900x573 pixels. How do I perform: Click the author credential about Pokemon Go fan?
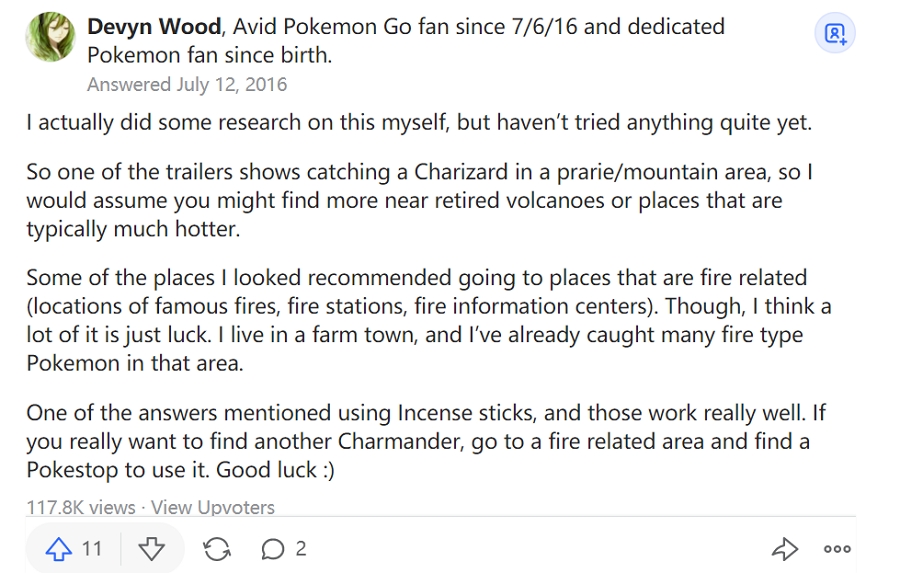pos(480,27)
